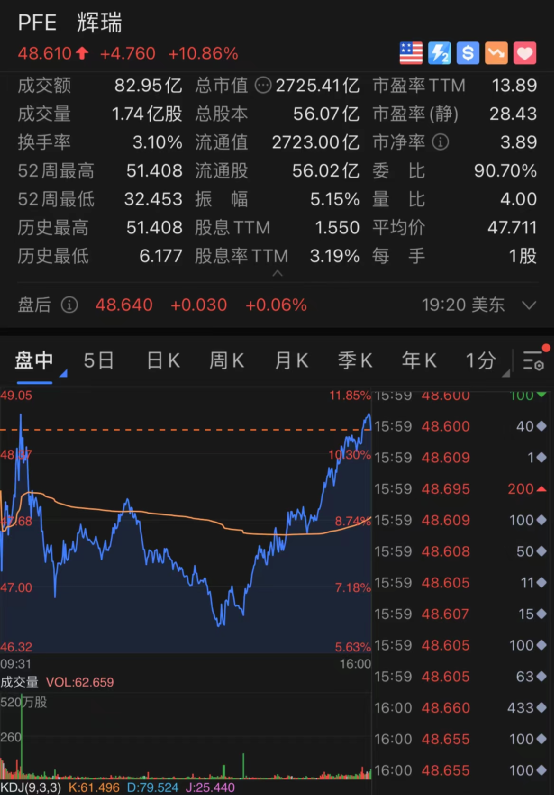This screenshot has width=554, height=795.
Task: Tap the blue dollar sign icon
Action: point(468,53)
